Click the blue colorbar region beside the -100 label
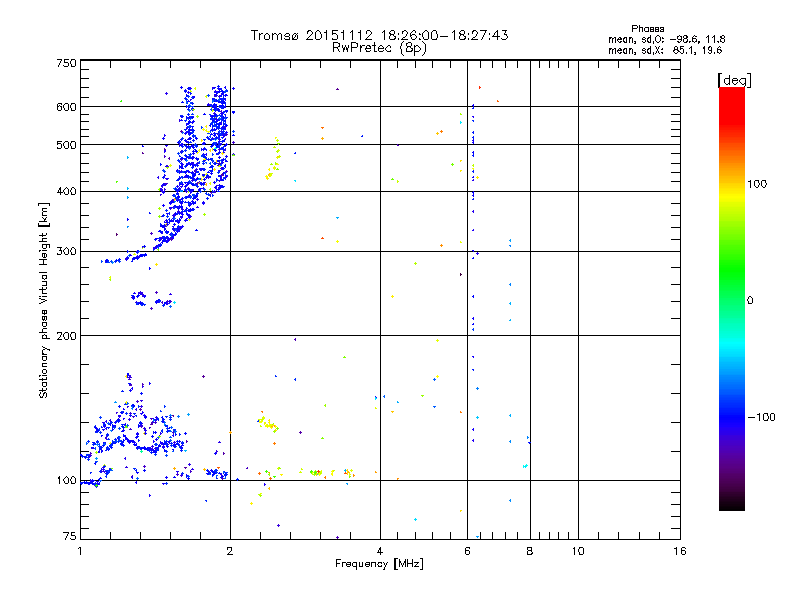800x600 pixels. tap(732, 416)
